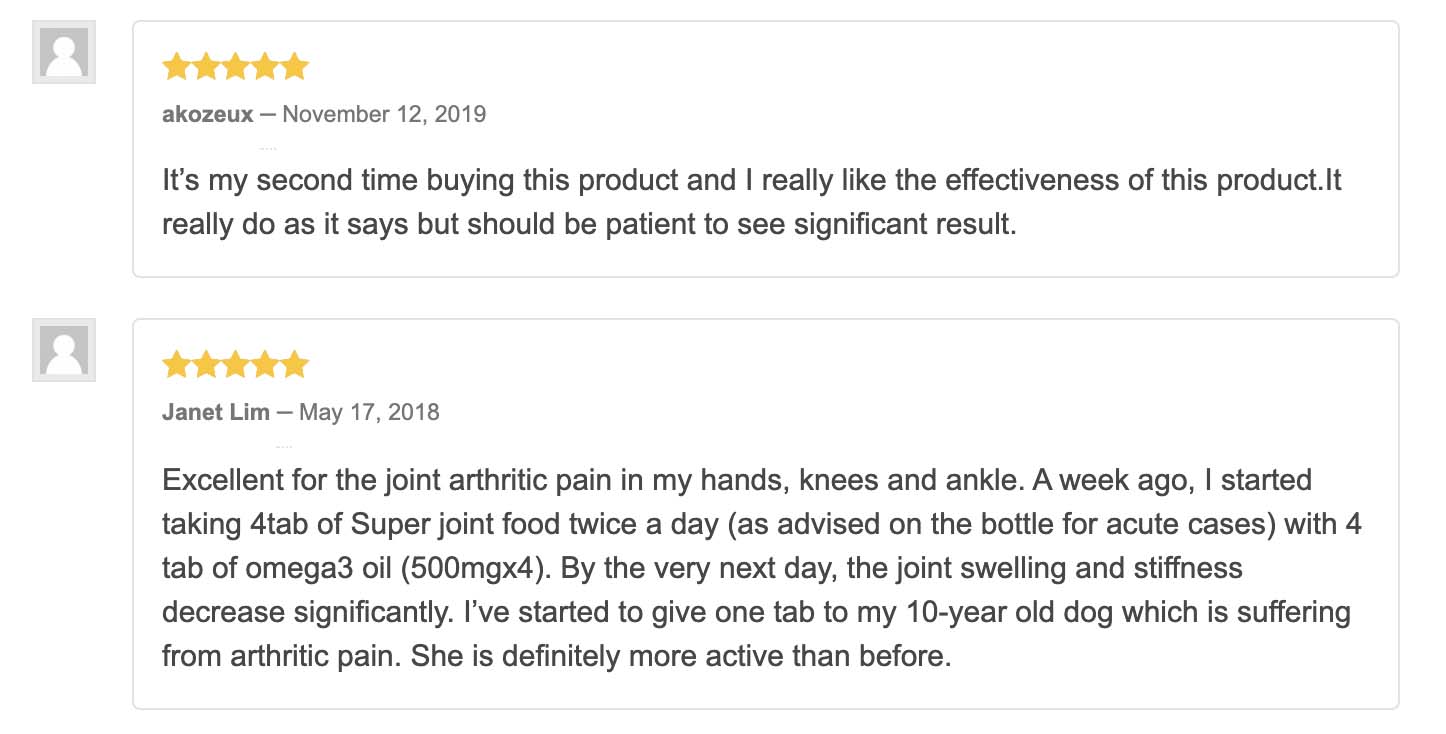Click the reviewer name akozeux
The image size is (1446, 734).
click(x=207, y=114)
